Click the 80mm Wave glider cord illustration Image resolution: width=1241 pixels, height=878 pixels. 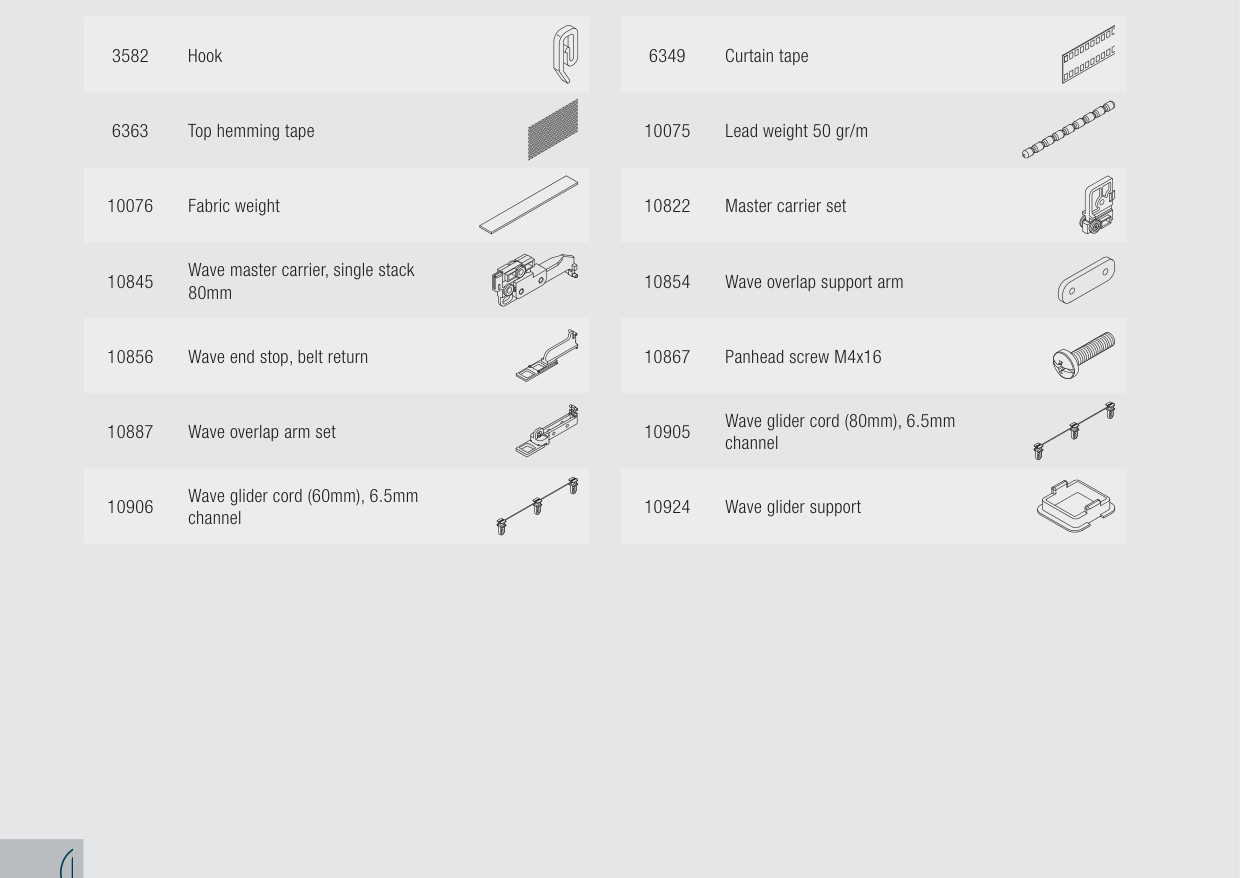pyautogui.click(x=1074, y=431)
